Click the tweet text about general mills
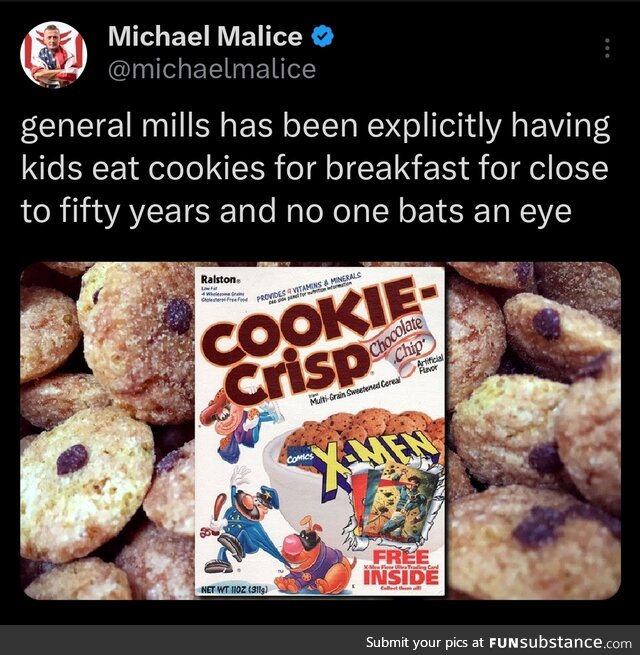This screenshot has height=655, width=640. click(315, 167)
